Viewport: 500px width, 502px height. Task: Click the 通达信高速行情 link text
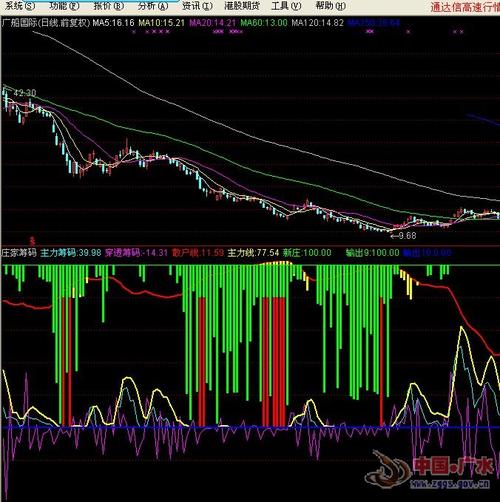coord(465,7)
